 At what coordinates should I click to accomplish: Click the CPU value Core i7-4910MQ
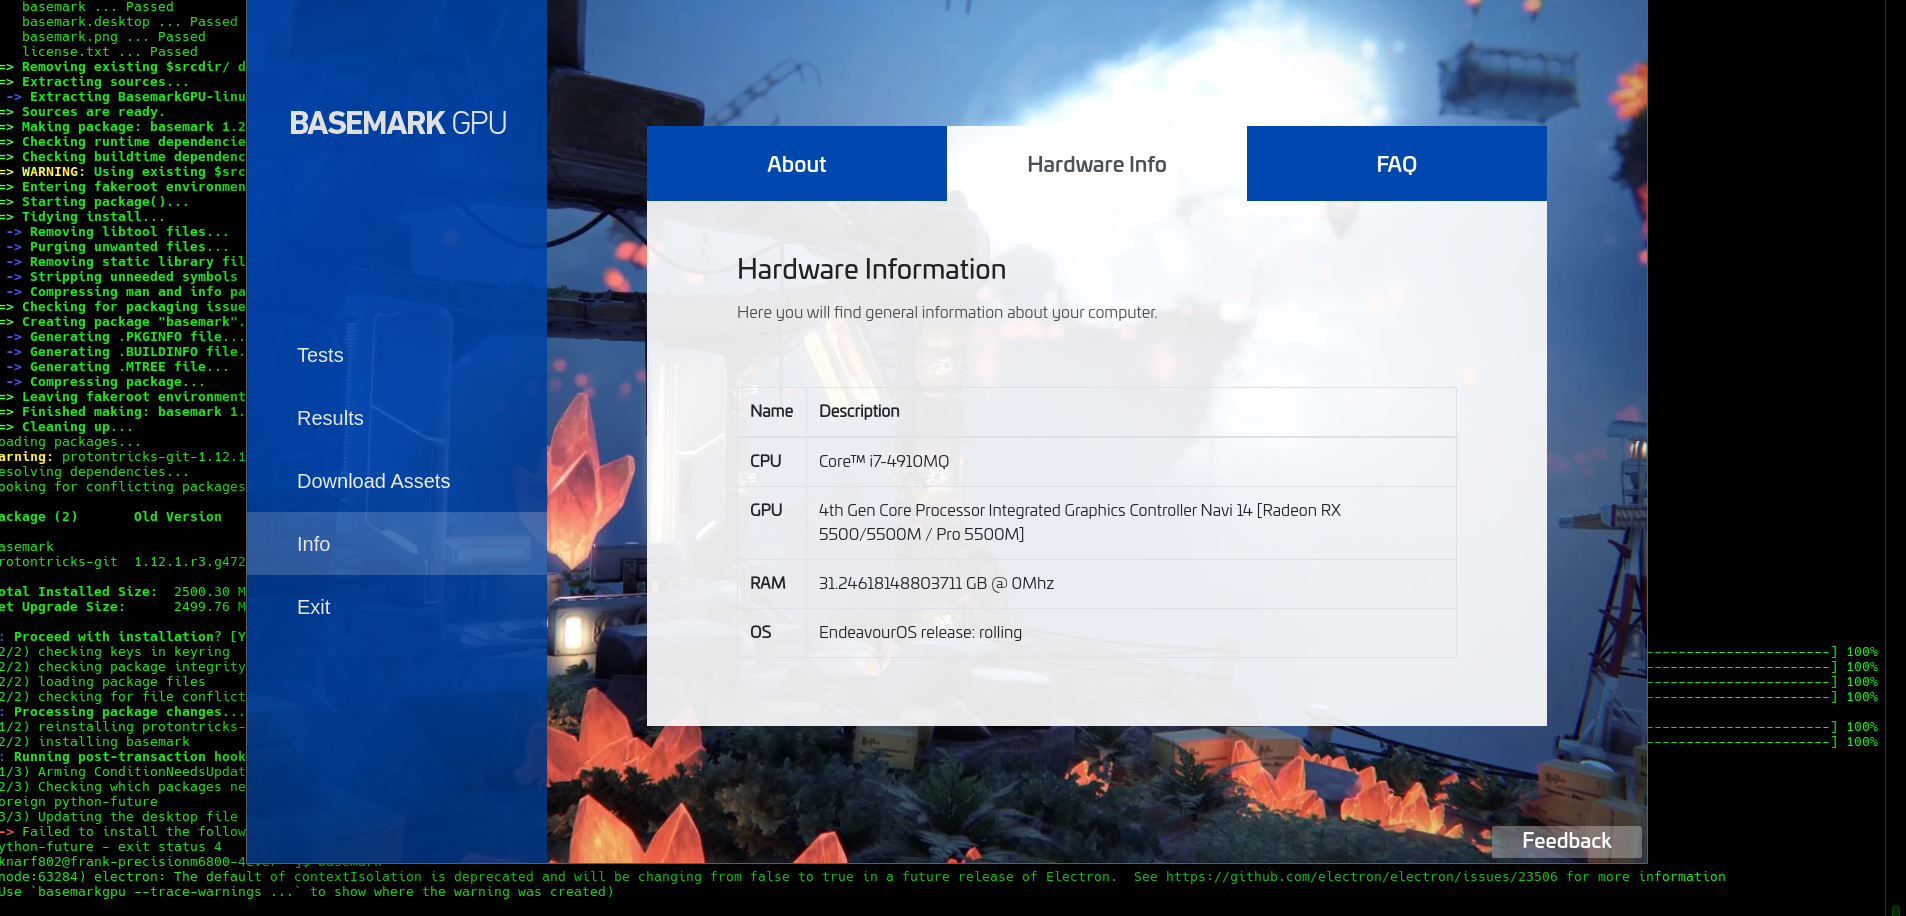[883, 461]
